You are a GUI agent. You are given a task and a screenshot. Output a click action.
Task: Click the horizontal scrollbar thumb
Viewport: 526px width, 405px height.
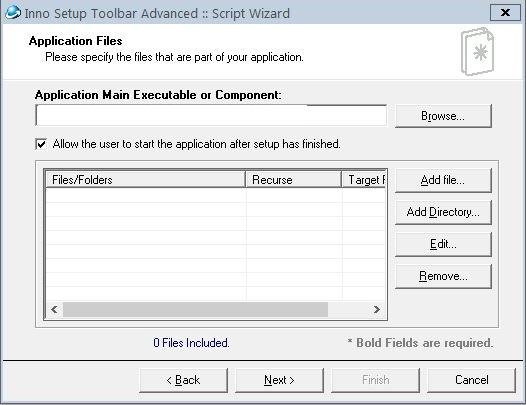(x=195, y=309)
